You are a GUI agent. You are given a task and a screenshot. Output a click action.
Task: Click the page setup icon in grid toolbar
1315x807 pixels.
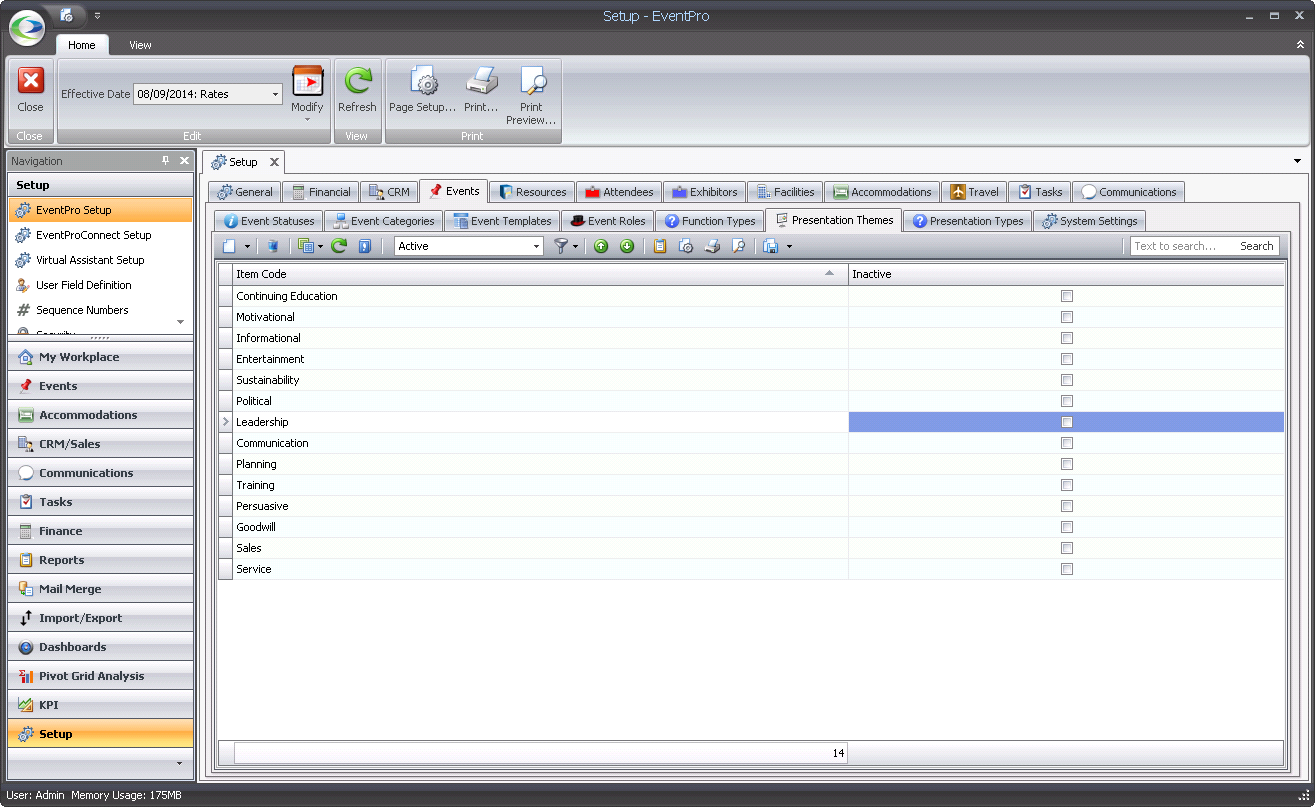pos(686,246)
